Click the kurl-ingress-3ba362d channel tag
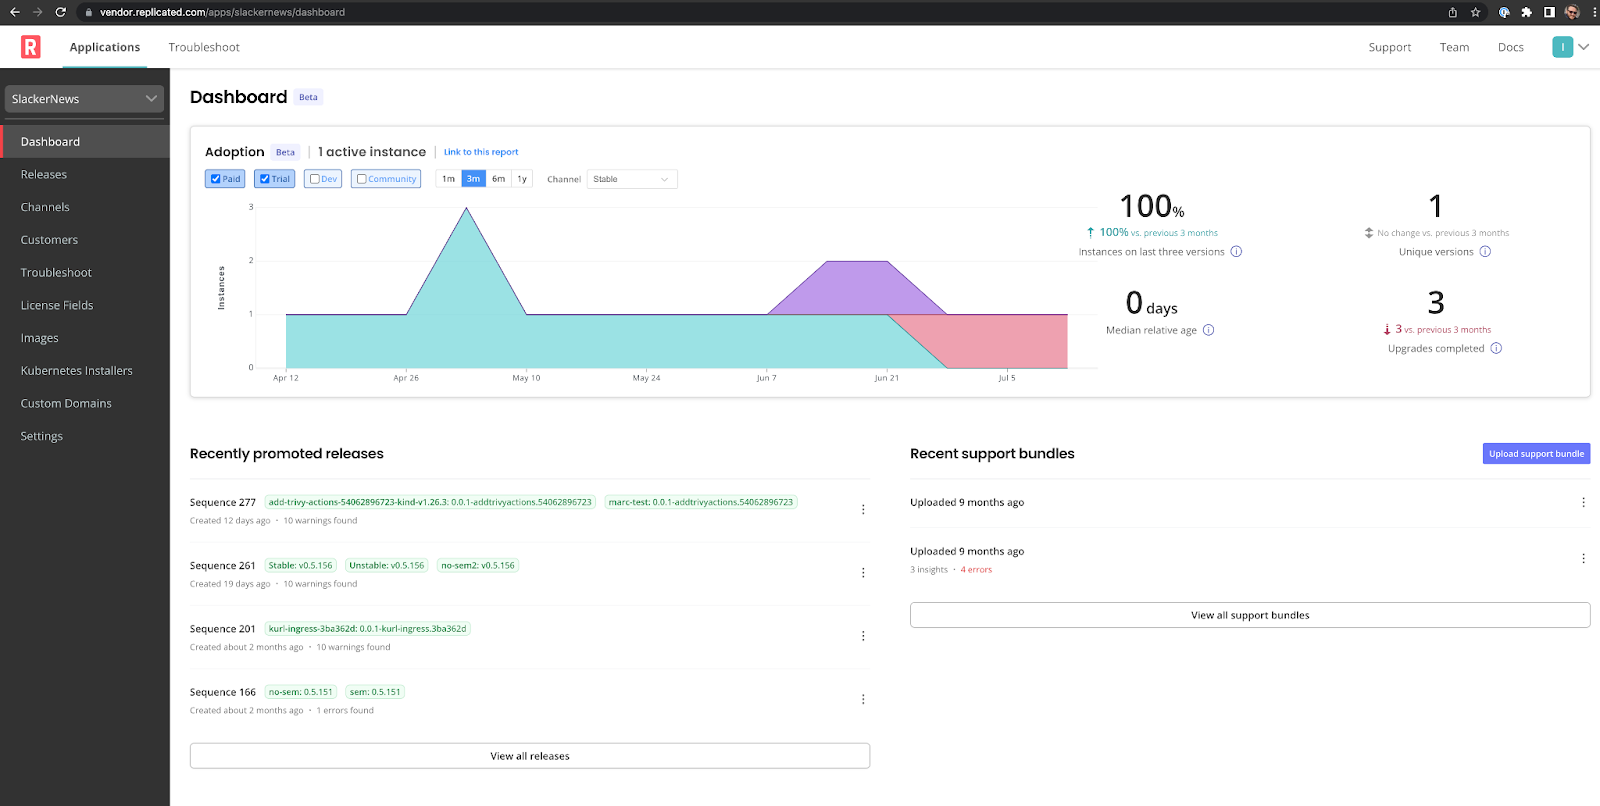Screen dimensions: 1600x806 (367, 629)
